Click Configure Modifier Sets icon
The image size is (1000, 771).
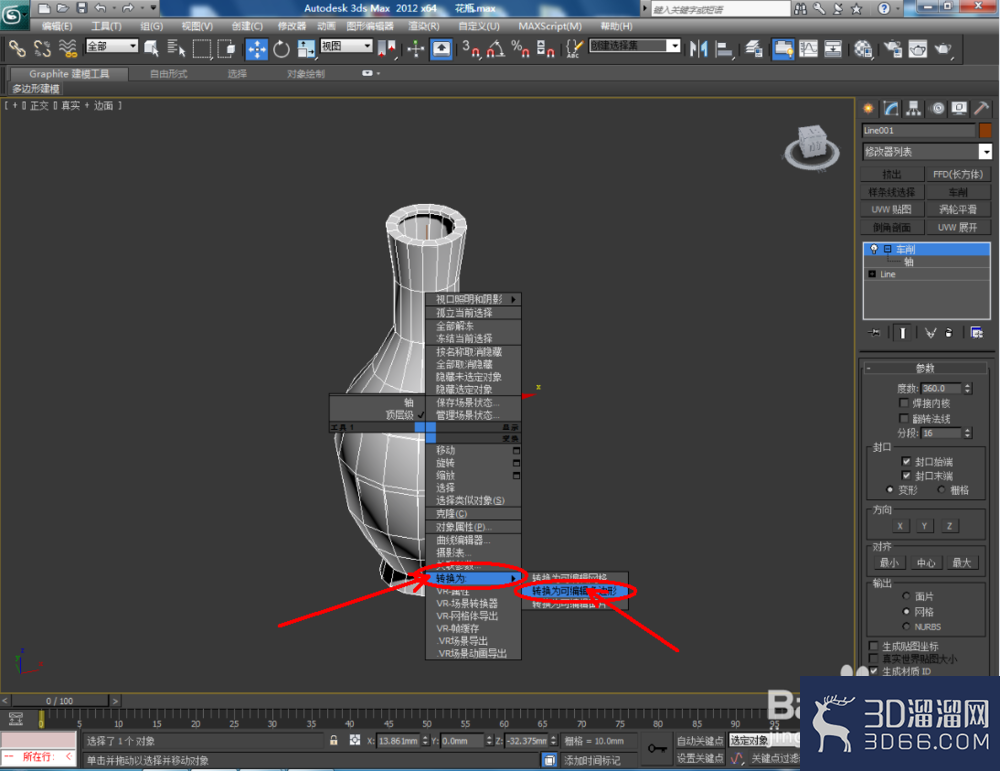(976, 333)
